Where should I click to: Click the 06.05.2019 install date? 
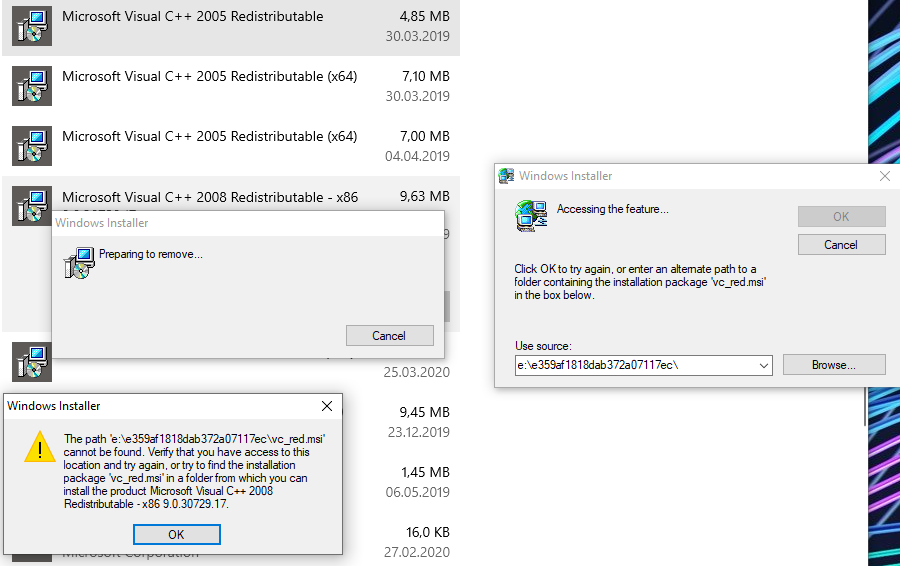[x=417, y=492]
